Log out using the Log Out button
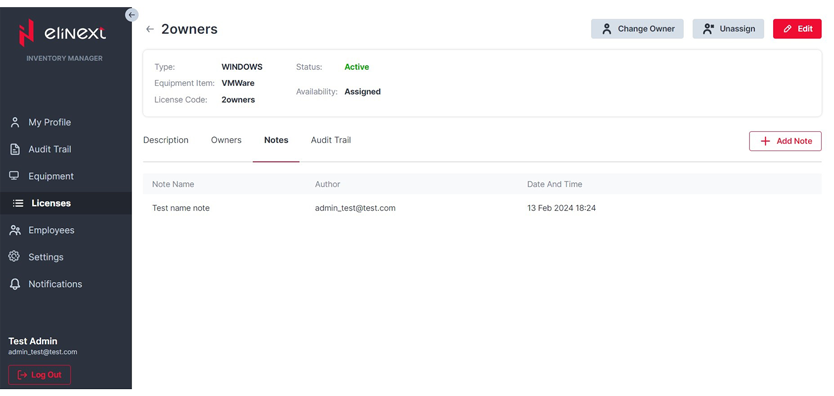This screenshot has height=396, width=834. tap(39, 375)
